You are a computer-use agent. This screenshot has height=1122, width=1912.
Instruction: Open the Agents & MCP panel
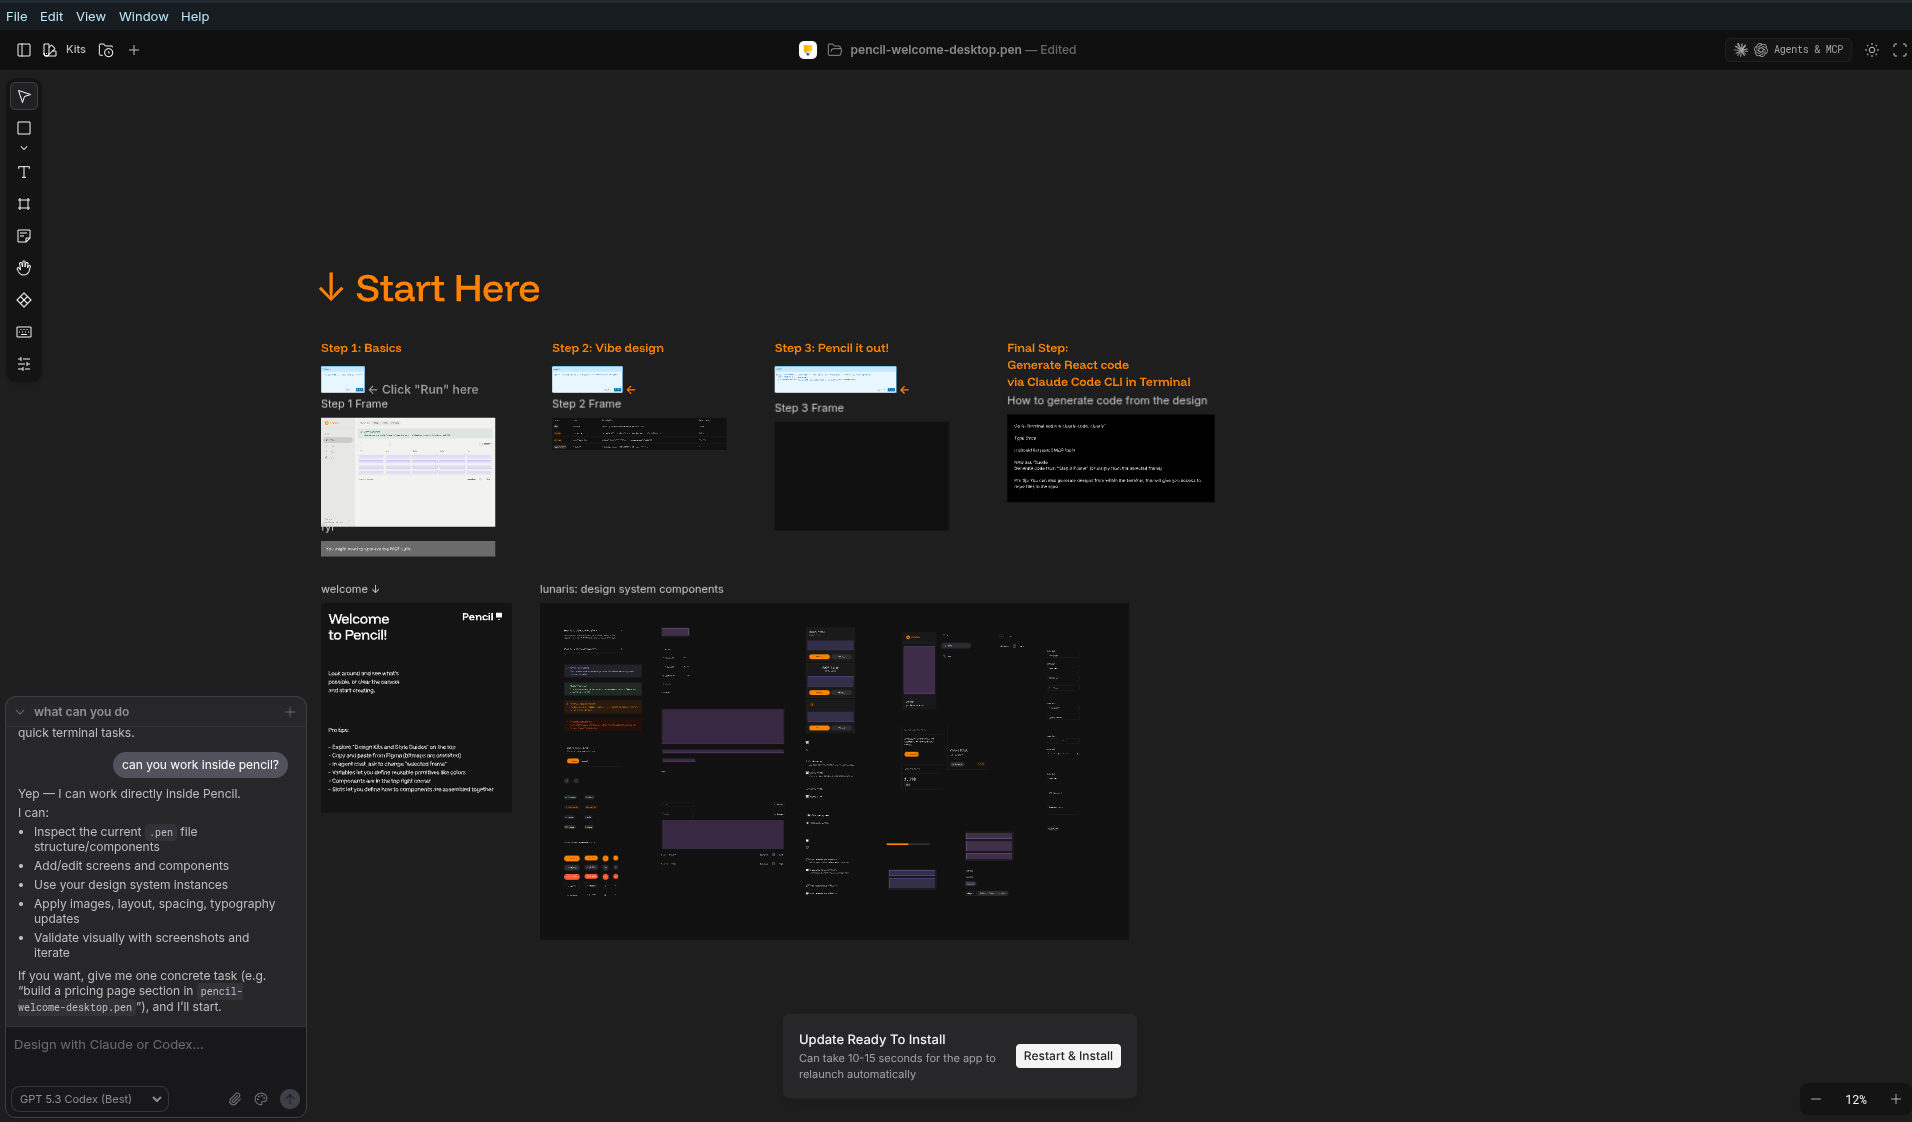click(1788, 50)
